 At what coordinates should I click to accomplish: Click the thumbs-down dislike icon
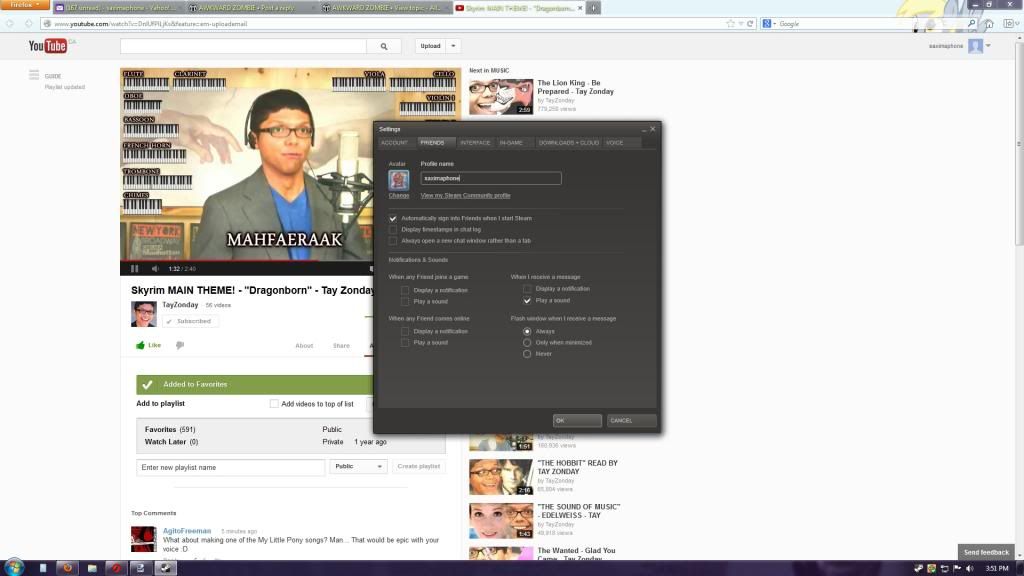click(x=180, y=345)
